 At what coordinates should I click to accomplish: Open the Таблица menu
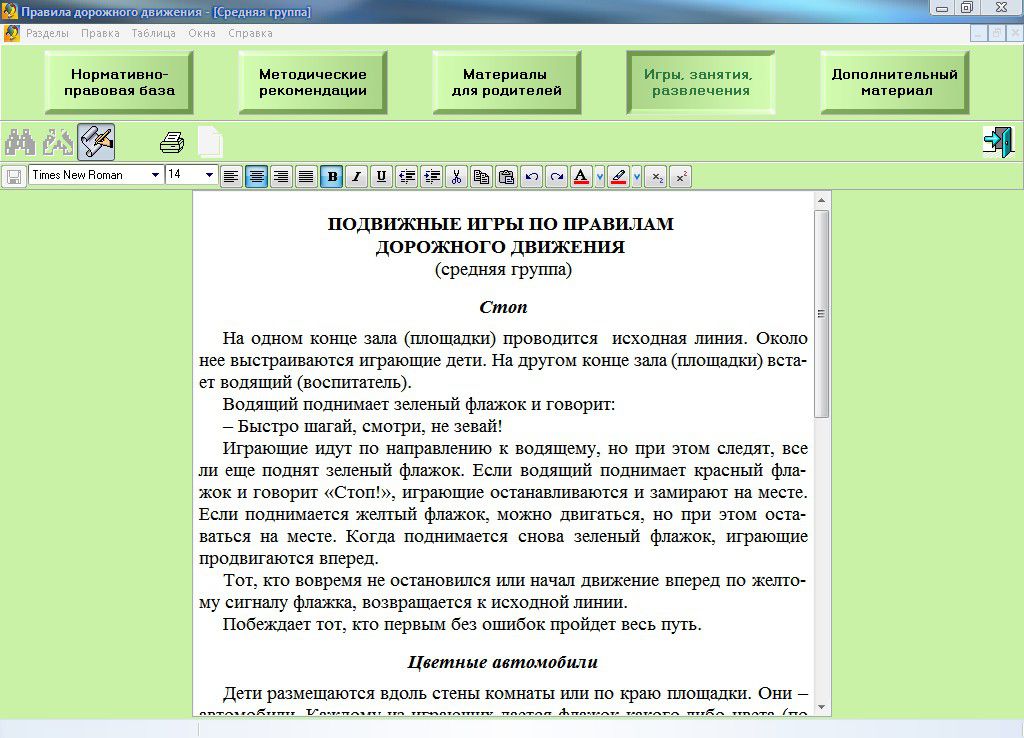(153, 33)
